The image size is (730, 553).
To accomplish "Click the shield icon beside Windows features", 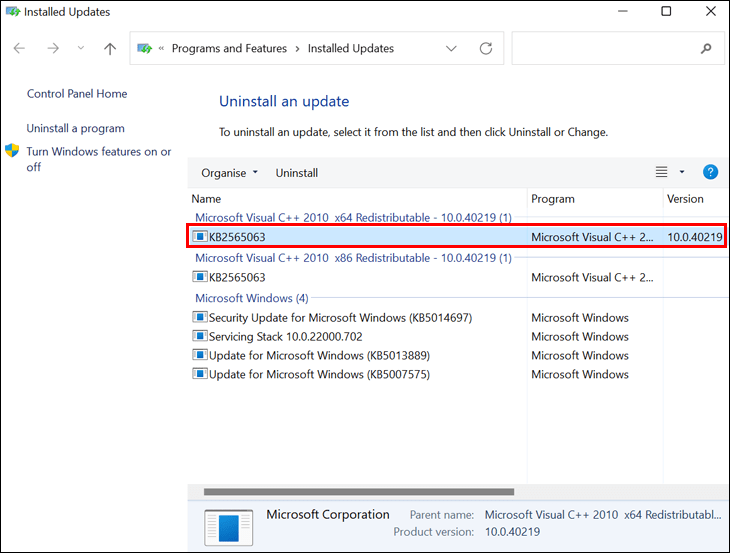I will click(x=12, y=150).
